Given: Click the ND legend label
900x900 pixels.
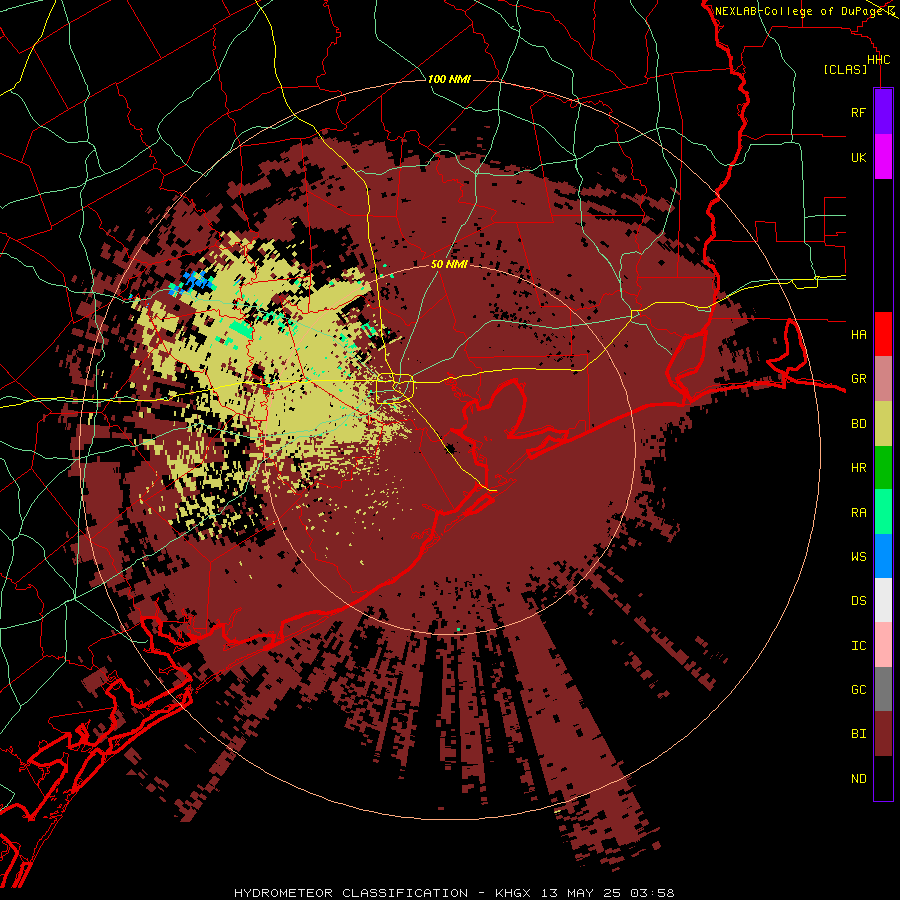Looking at the screenshot, I should pos(858,779).
